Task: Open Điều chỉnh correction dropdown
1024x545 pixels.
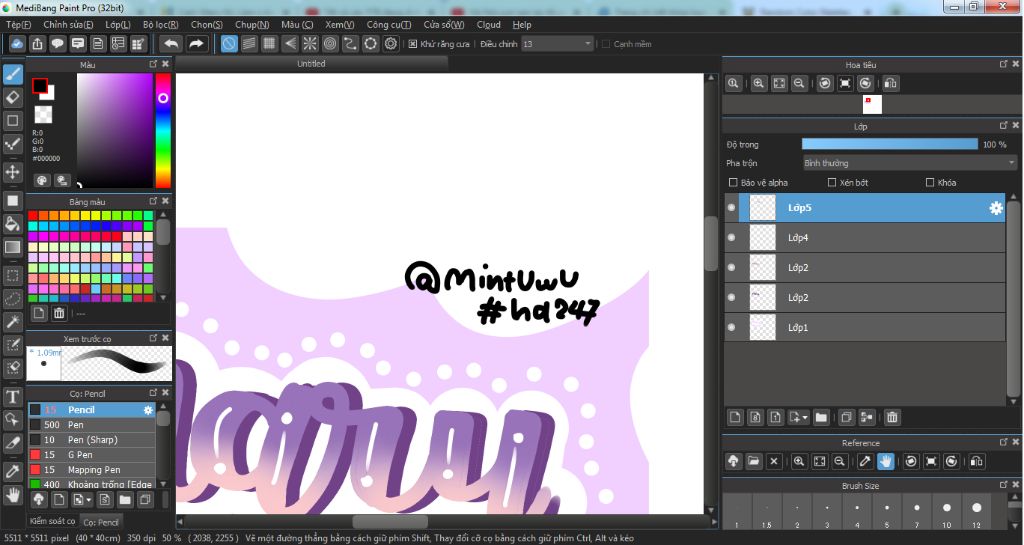Action: pos(557,44)
